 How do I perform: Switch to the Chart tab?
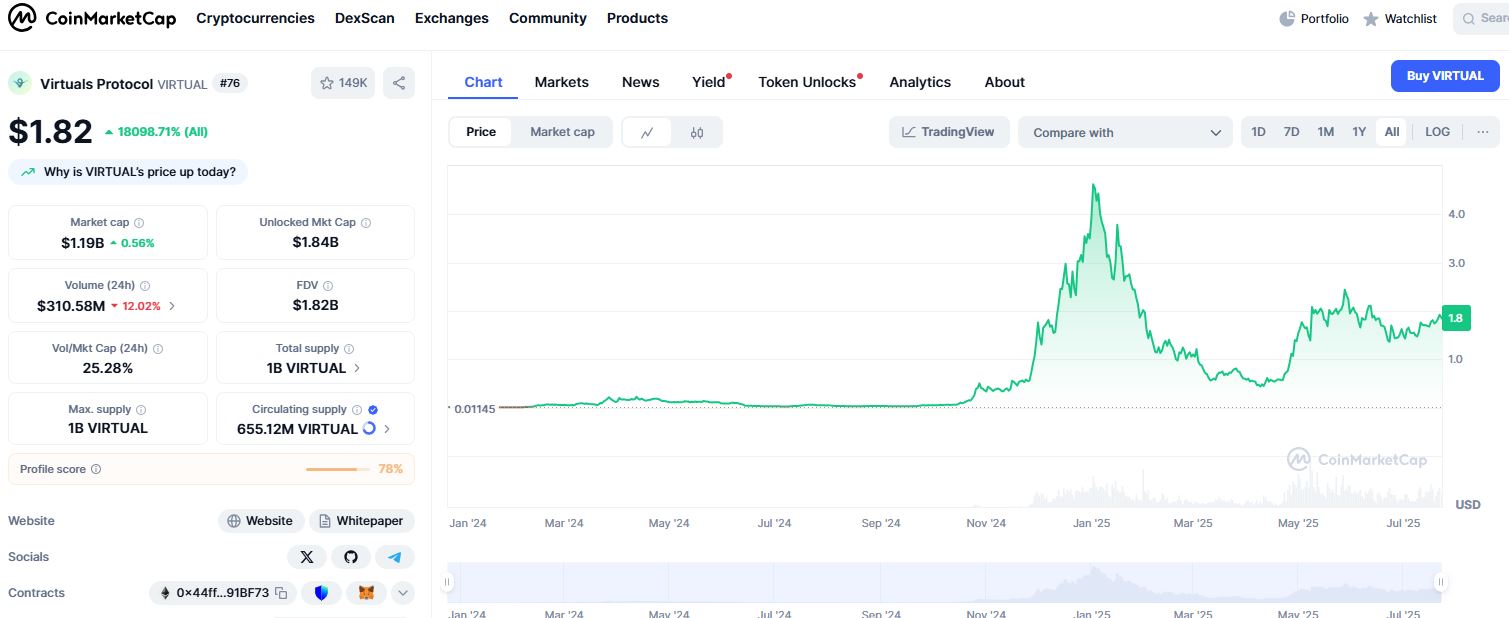(483, 82)
